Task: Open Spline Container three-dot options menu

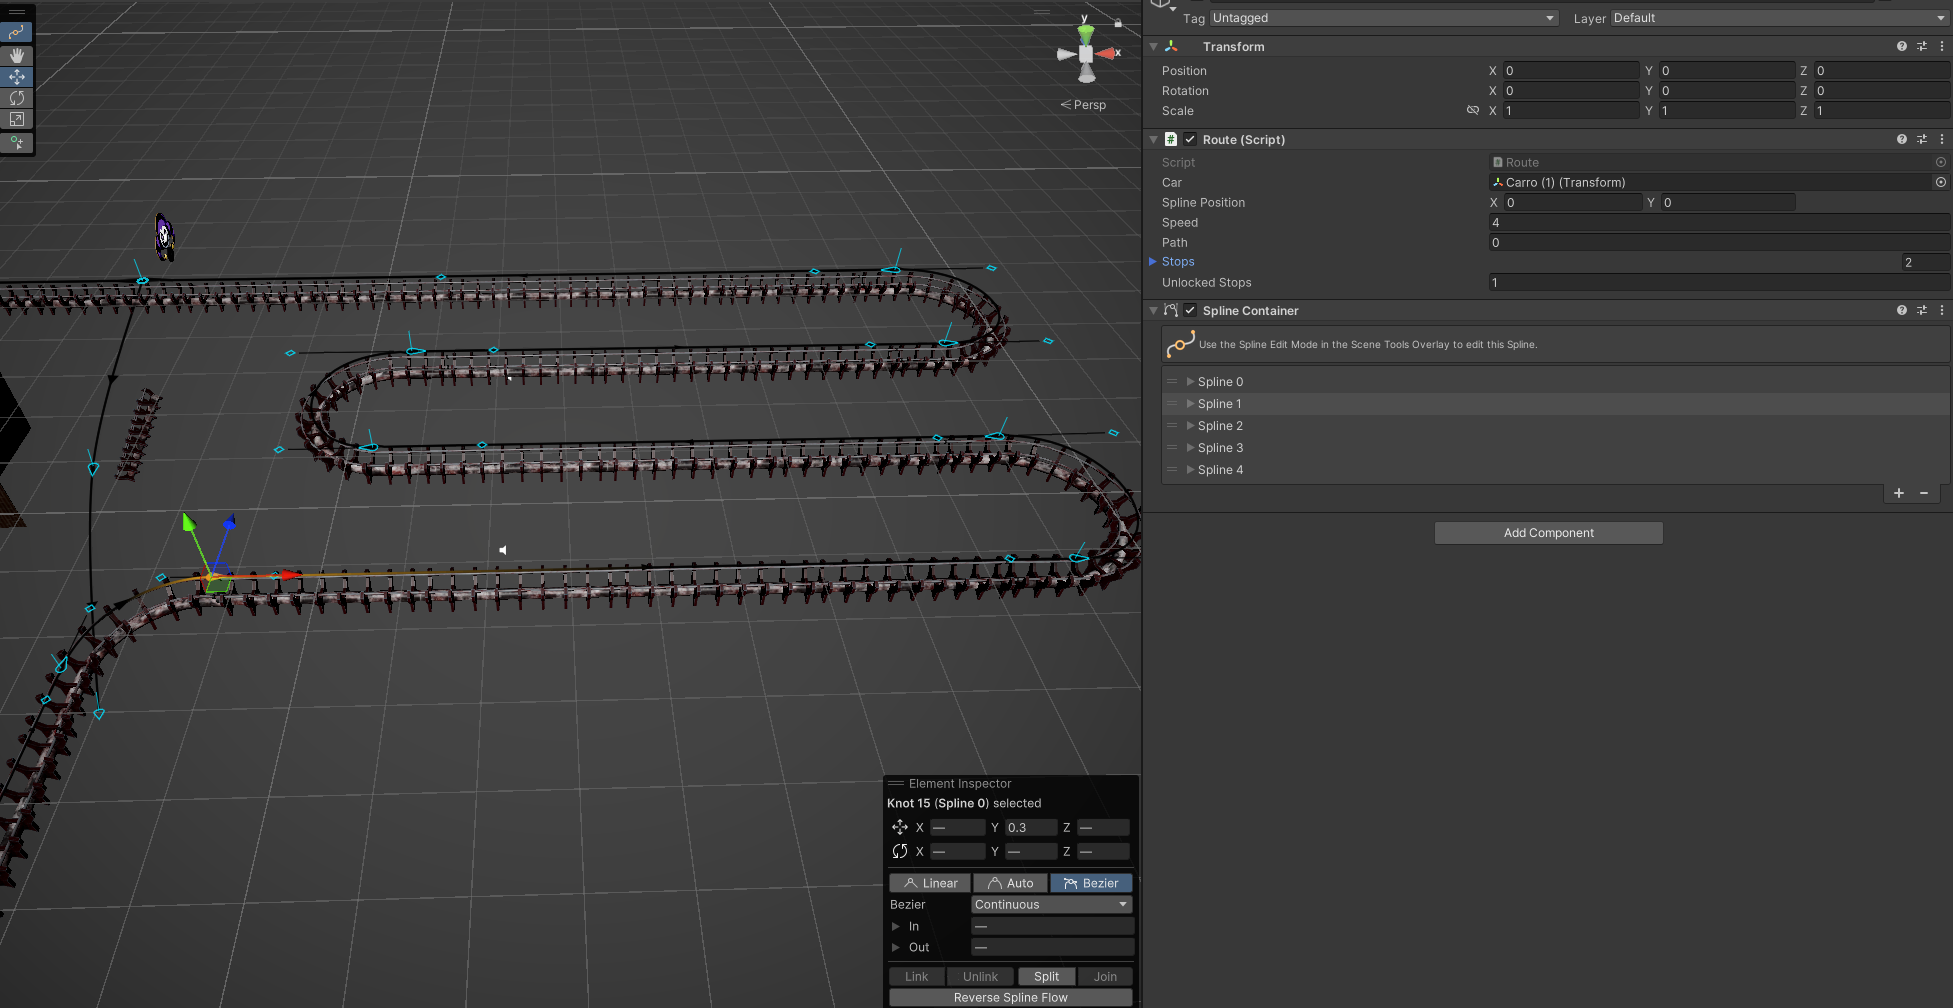Action: click(x=1941, y=311)
